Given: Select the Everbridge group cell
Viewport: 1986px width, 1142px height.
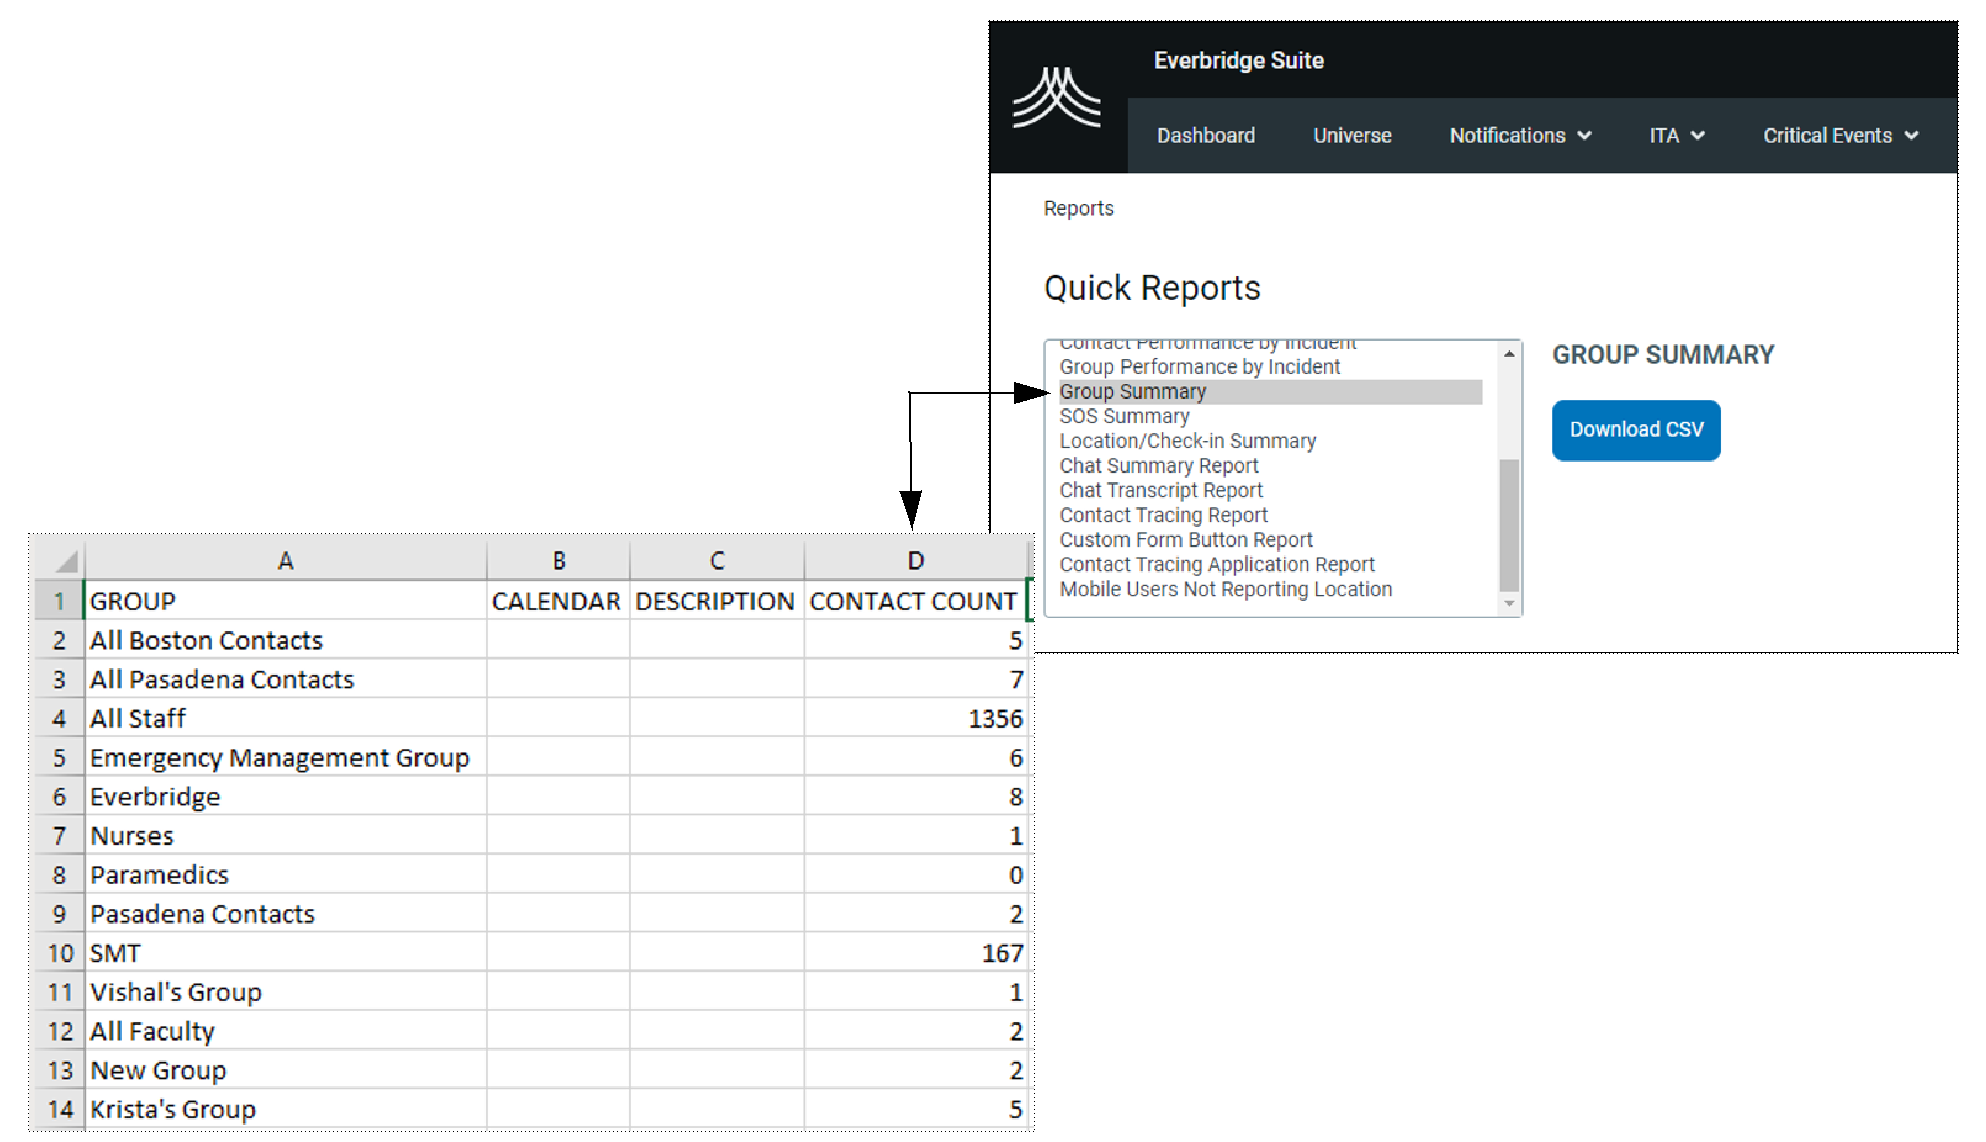Looking at the screenshot, I should (286, 796).
